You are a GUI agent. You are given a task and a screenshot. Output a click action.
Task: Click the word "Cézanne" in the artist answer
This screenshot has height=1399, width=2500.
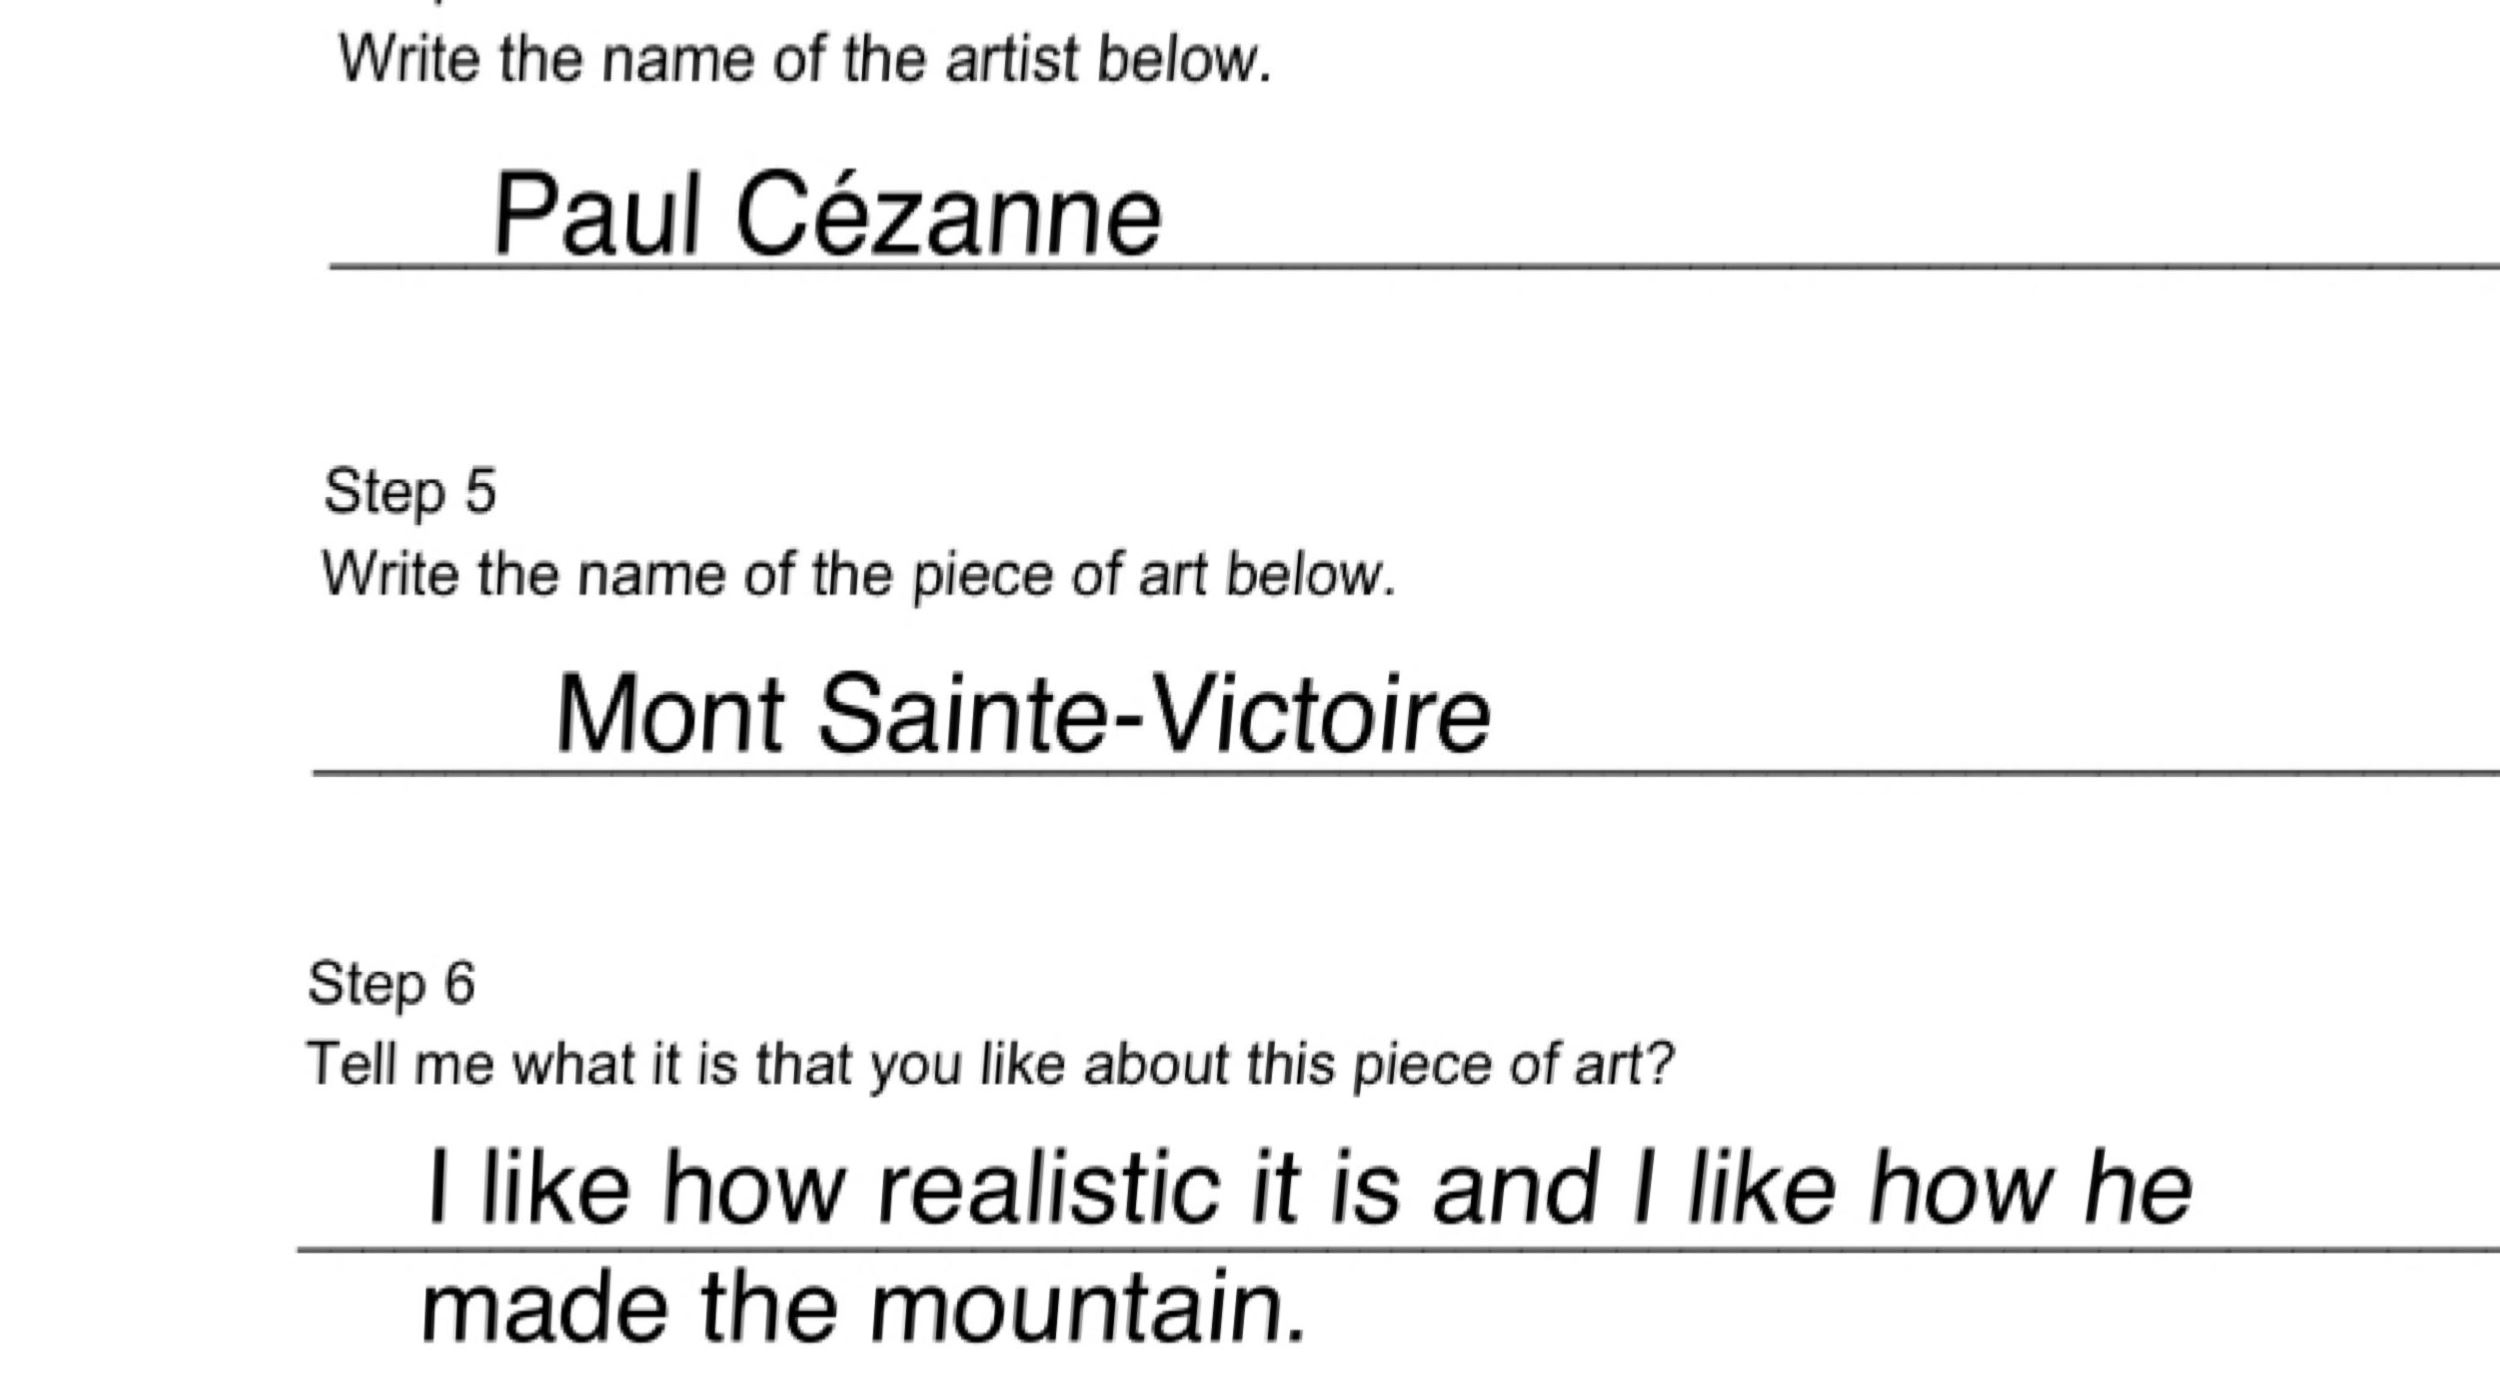(x=948, y=216)
